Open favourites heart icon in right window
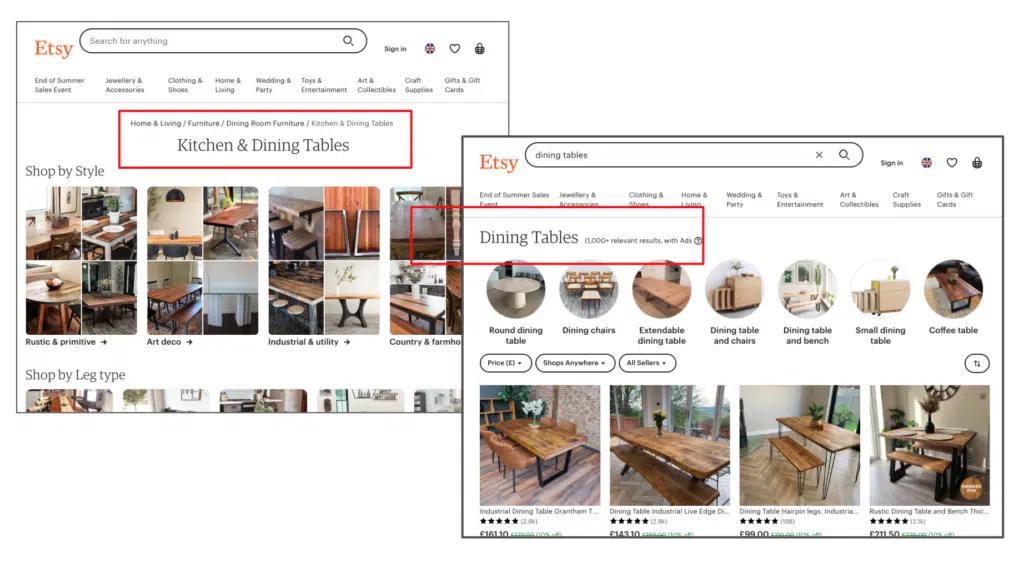 pos(952,163)
